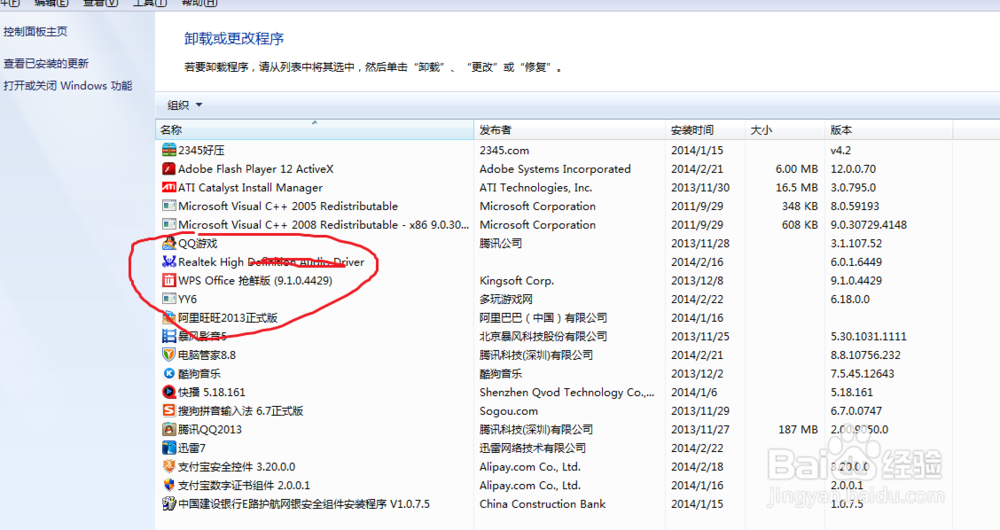Click the 搜狗拼音输入法 orange S icon

coord(168,410)
